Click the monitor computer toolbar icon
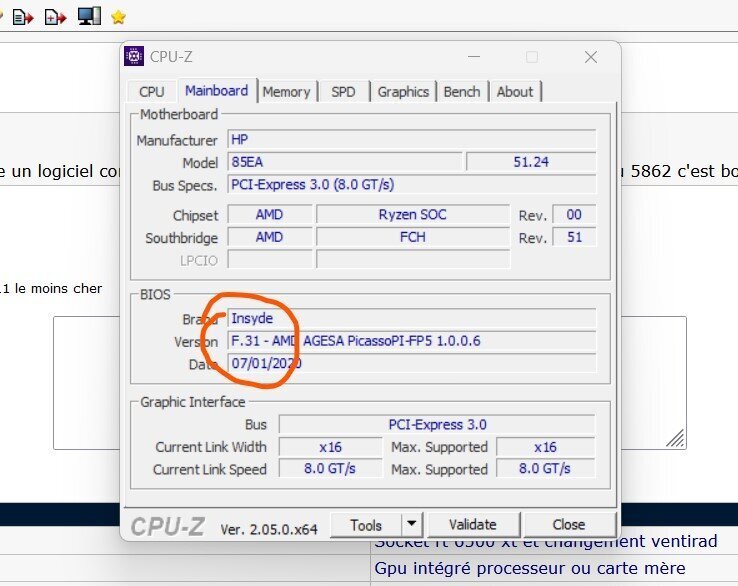The height and width of the screenshot is (586, 738). point(89,16)
